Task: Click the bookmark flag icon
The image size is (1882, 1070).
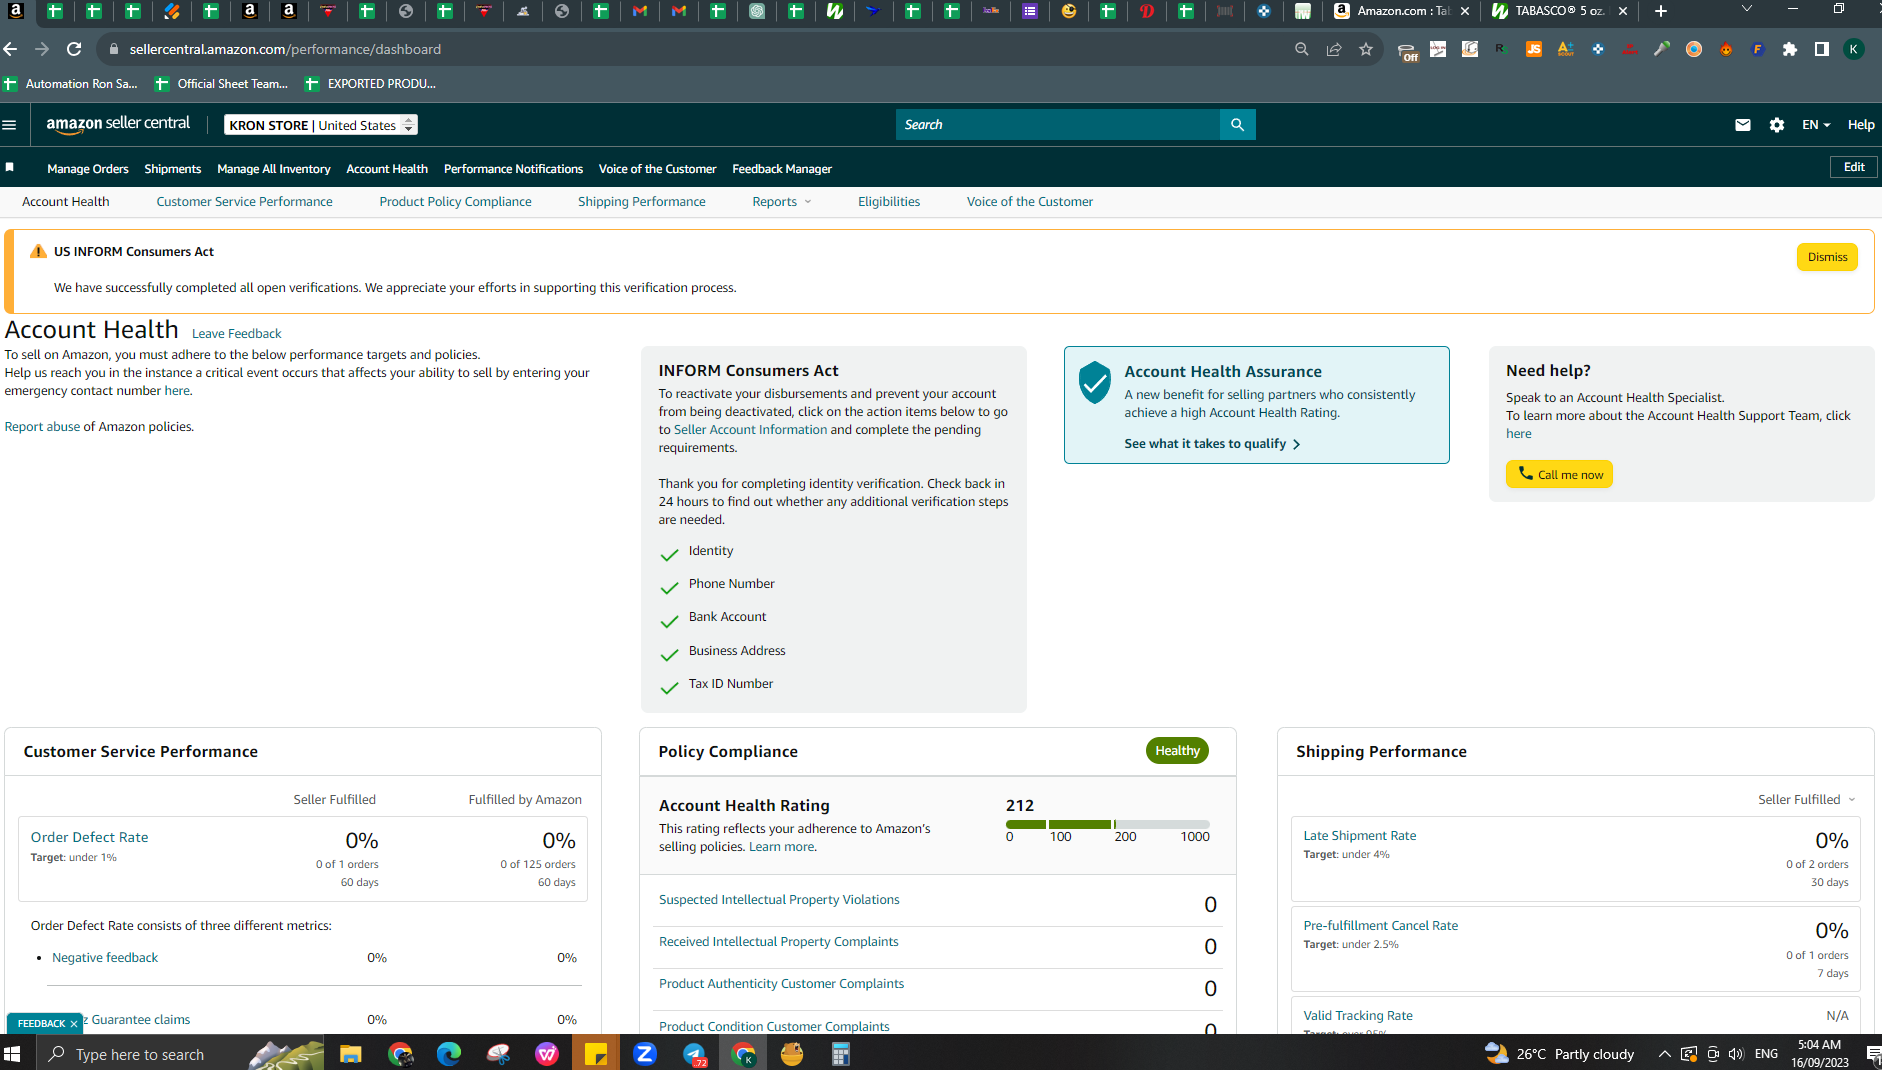Action: point(10,168)
